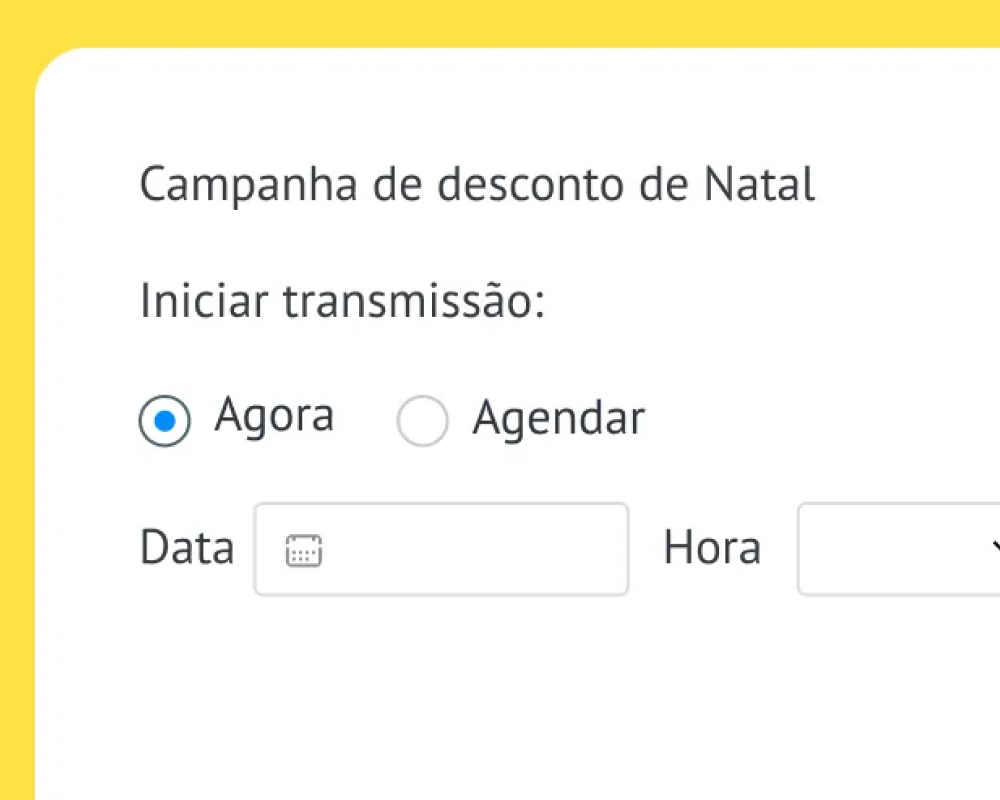The height and width of the screenshot is (800, 1000).
Task: Click the yellow strip above the card
Action: click(x=500, y=22)
